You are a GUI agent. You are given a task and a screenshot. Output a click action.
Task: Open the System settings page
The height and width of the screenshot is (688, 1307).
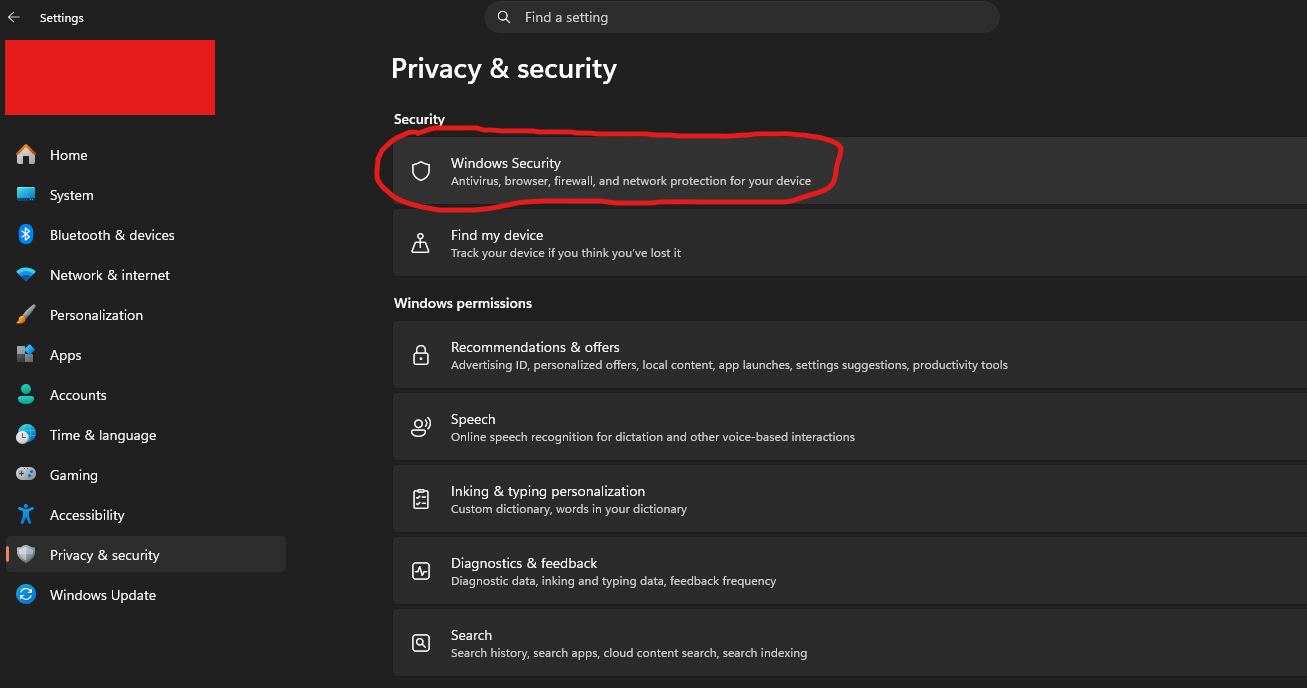pyautogui.click(x=72, y=195)
